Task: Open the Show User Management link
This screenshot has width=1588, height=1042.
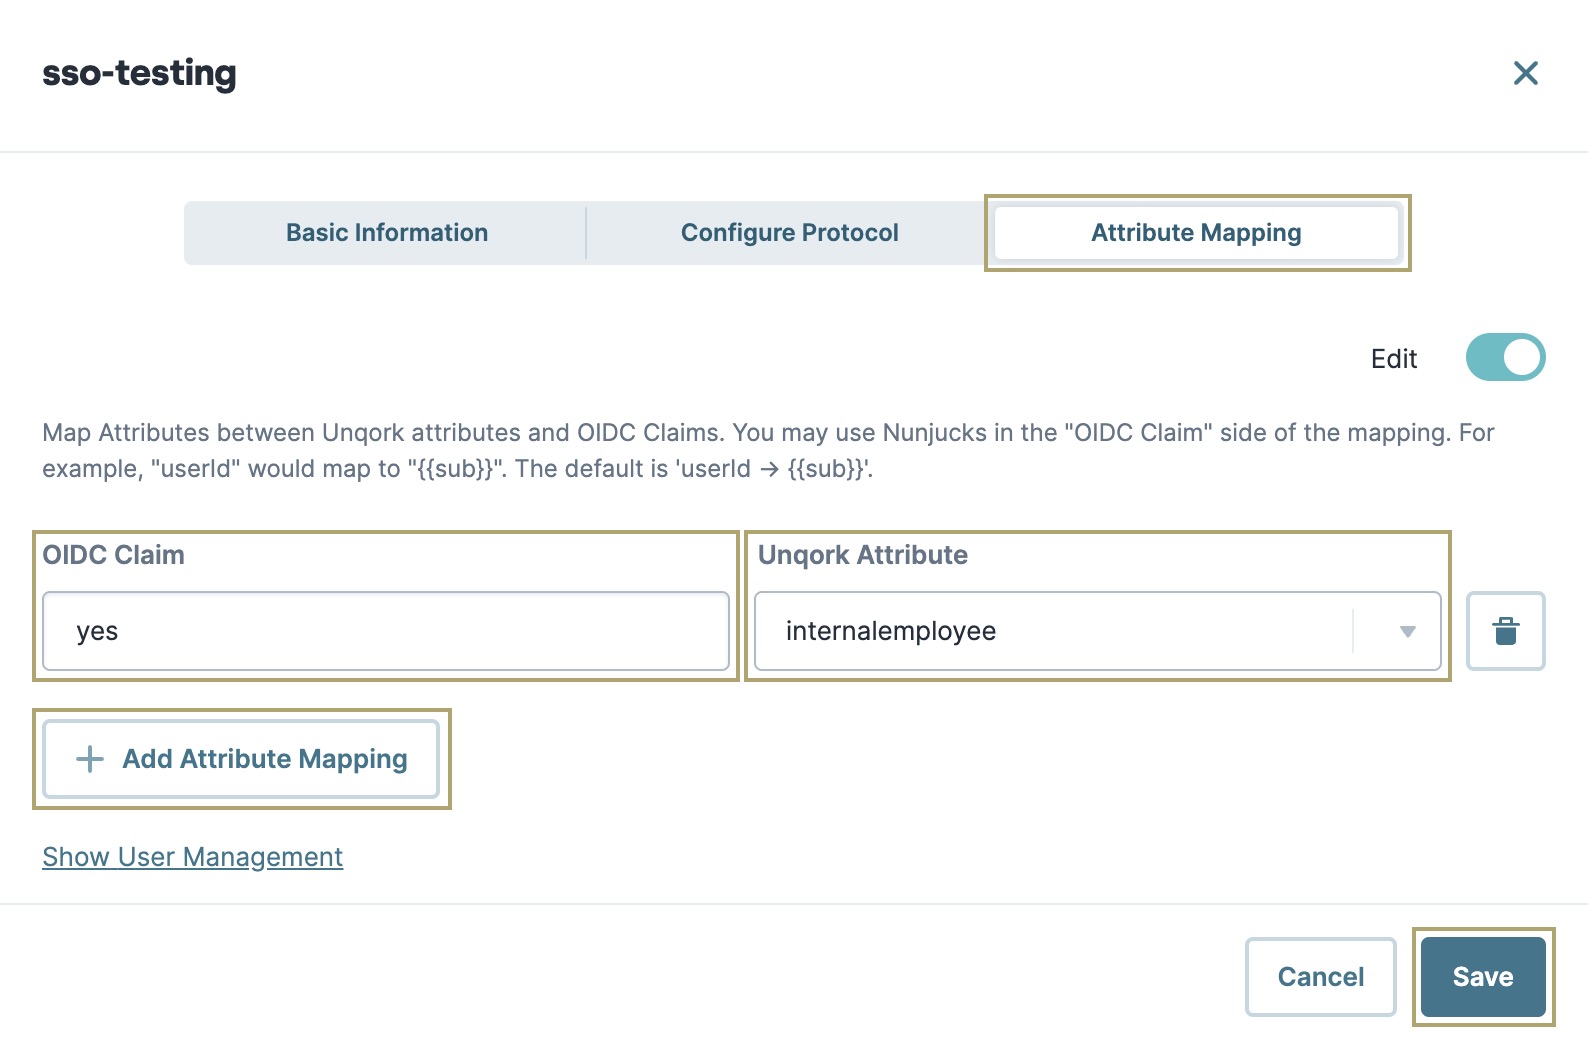Action: pos(193,857)
